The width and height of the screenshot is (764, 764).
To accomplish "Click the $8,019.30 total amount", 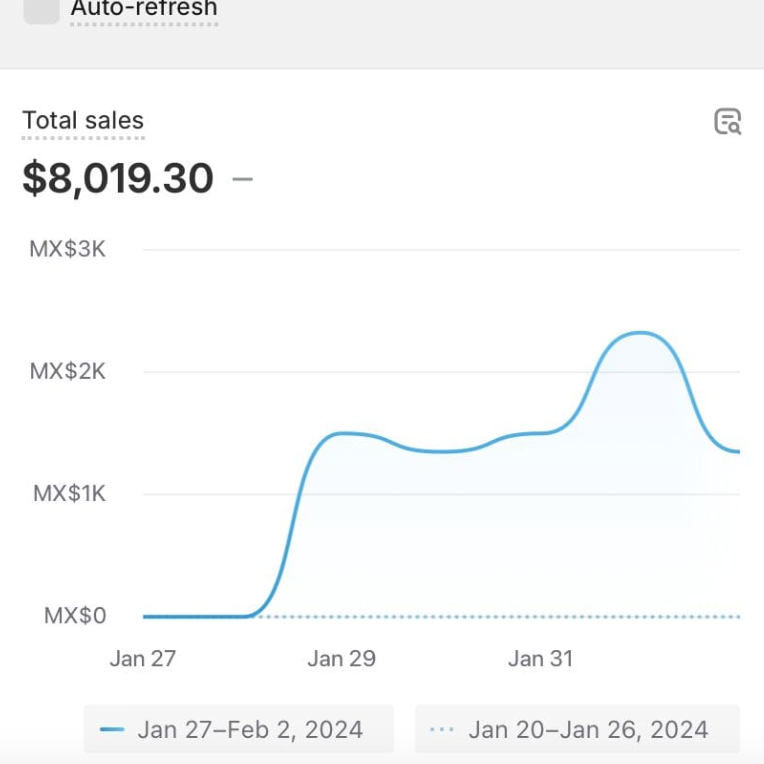I will [118, 178].
